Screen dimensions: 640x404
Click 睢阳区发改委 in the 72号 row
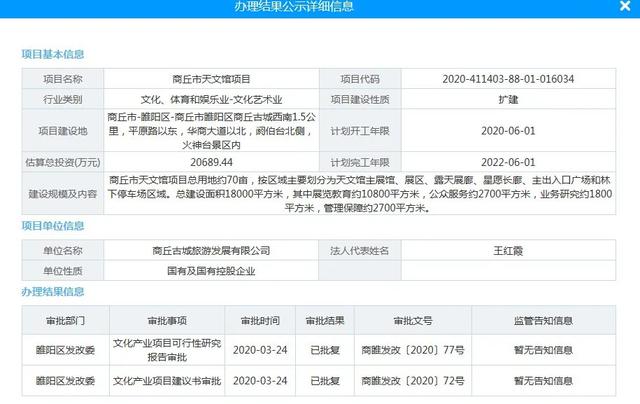tap(65, 381)
